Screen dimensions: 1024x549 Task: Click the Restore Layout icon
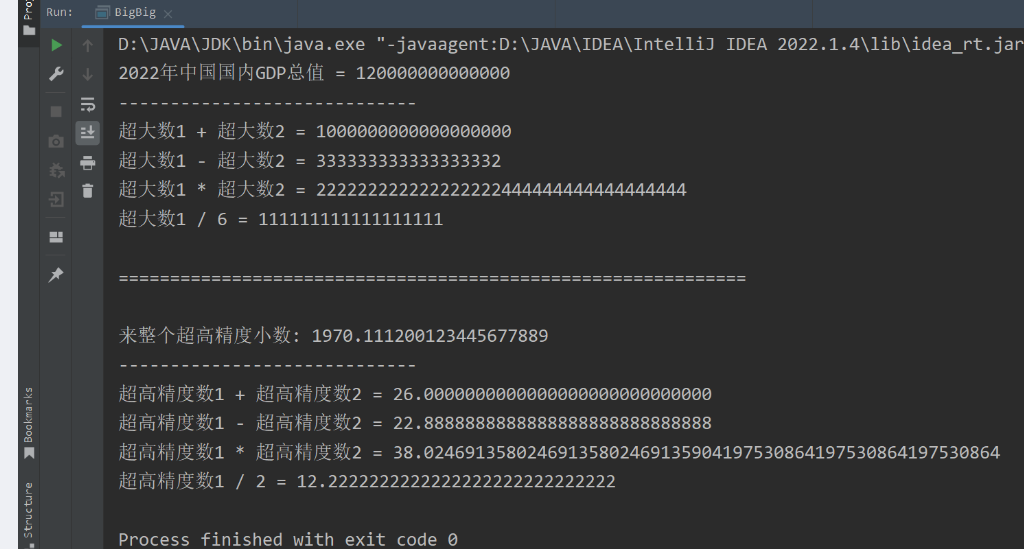[56, 237]
